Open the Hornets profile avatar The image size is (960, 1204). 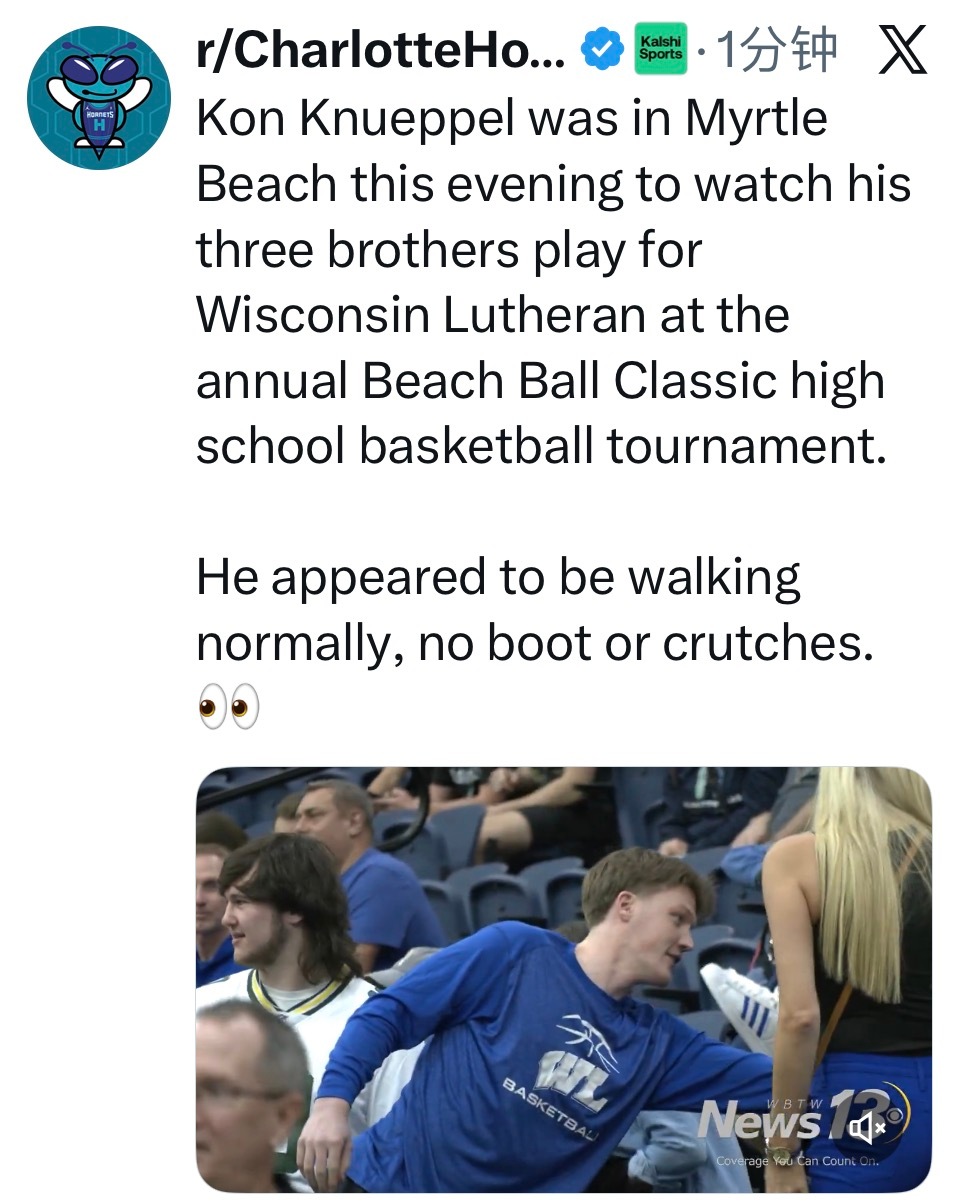97,98
